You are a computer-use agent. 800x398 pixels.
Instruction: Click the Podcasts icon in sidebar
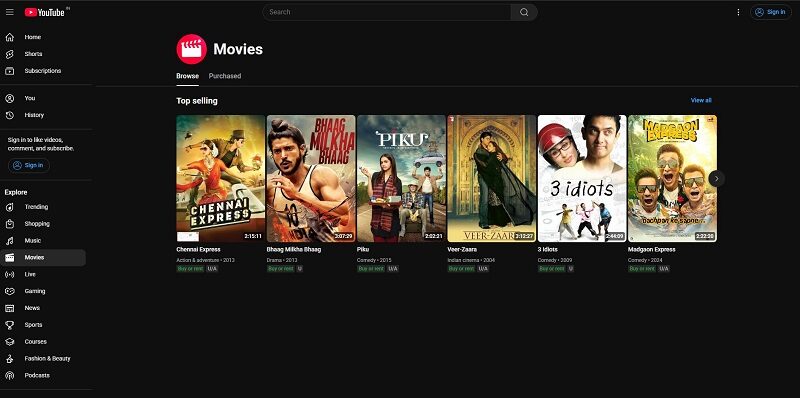pyautogui.click(x=10, y=376)
